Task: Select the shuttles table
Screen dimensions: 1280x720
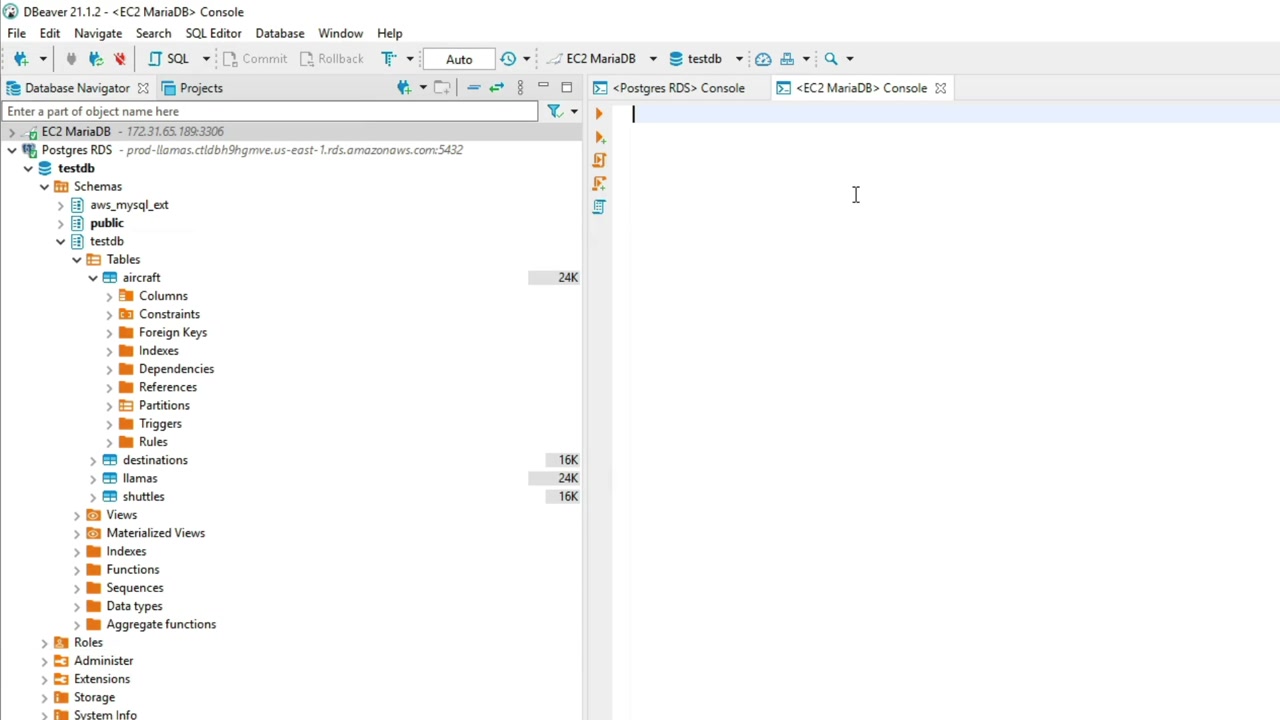Action: [x=143, y=497]
